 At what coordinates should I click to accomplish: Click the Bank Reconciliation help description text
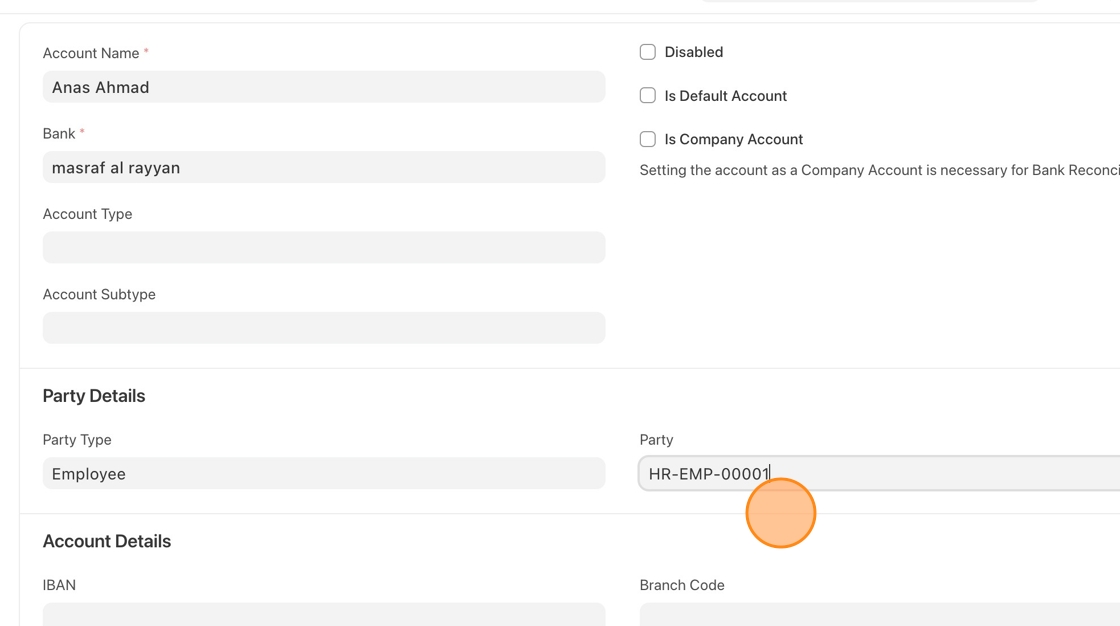878,170
